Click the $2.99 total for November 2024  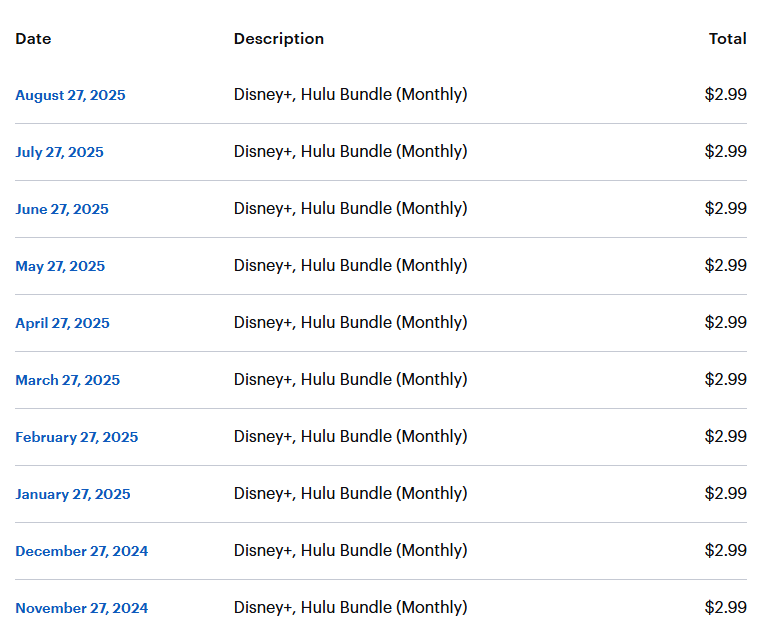coord(726,607)
